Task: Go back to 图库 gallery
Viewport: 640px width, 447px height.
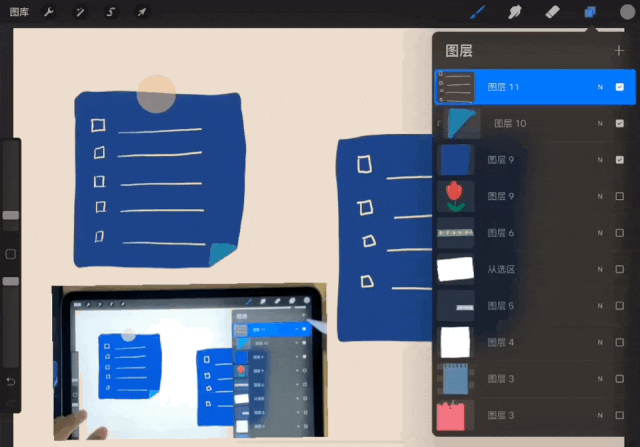Action: click(19, 12)
